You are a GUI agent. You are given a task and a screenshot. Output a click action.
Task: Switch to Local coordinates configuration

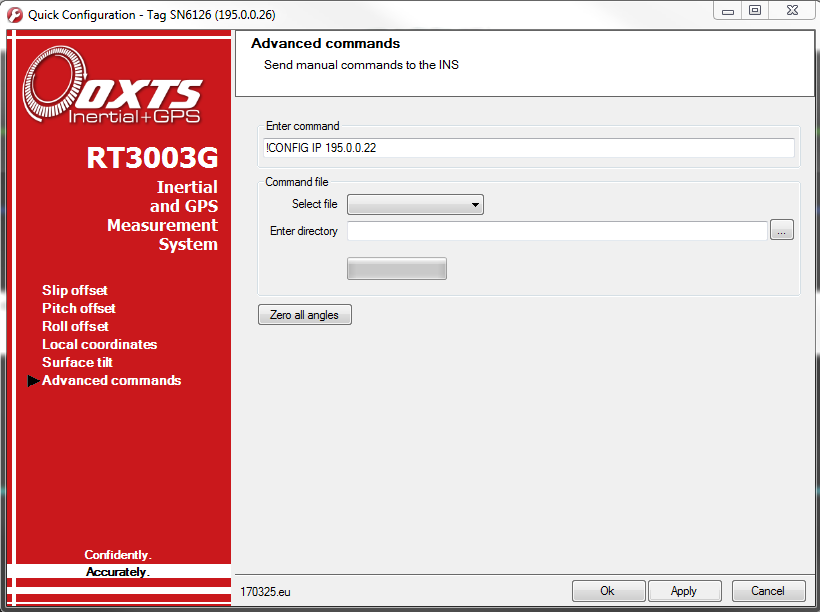point(99,344)
